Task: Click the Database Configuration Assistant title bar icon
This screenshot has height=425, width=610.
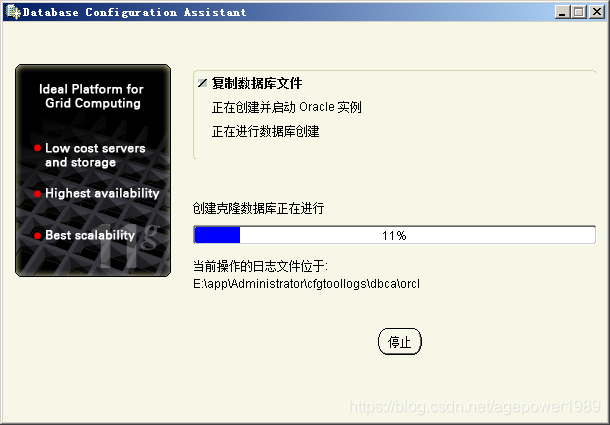Action: pos(13,12)
